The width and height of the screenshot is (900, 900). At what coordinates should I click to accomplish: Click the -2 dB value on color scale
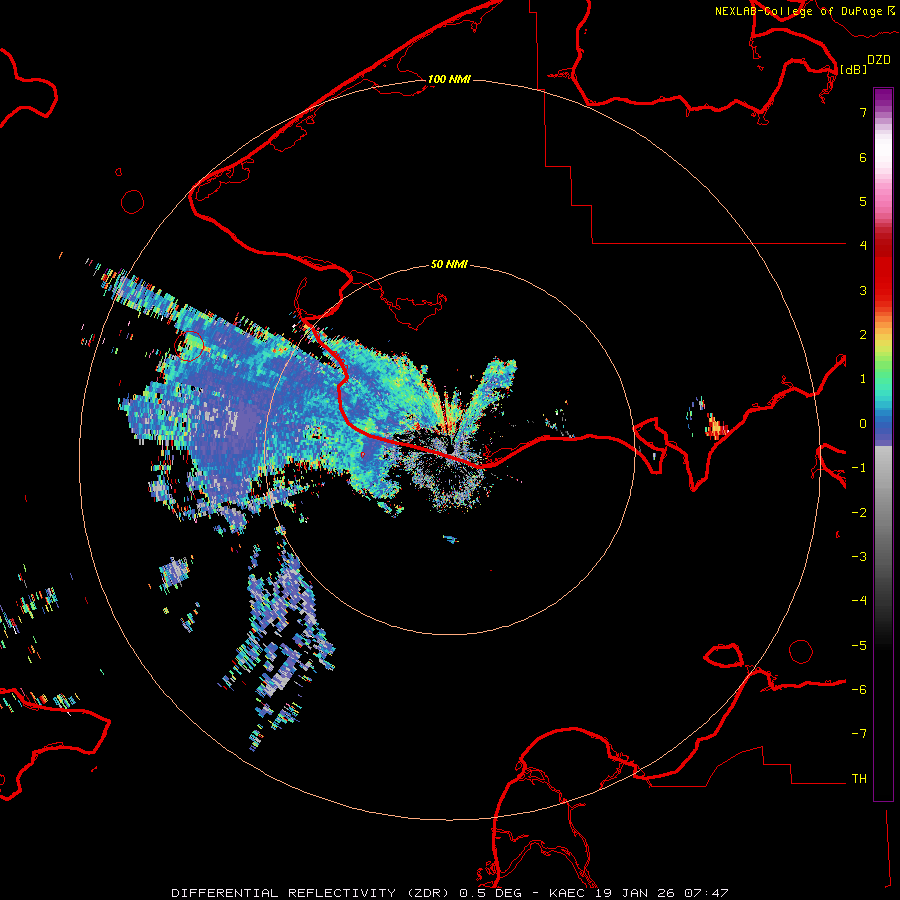click(x=859, y=513)
